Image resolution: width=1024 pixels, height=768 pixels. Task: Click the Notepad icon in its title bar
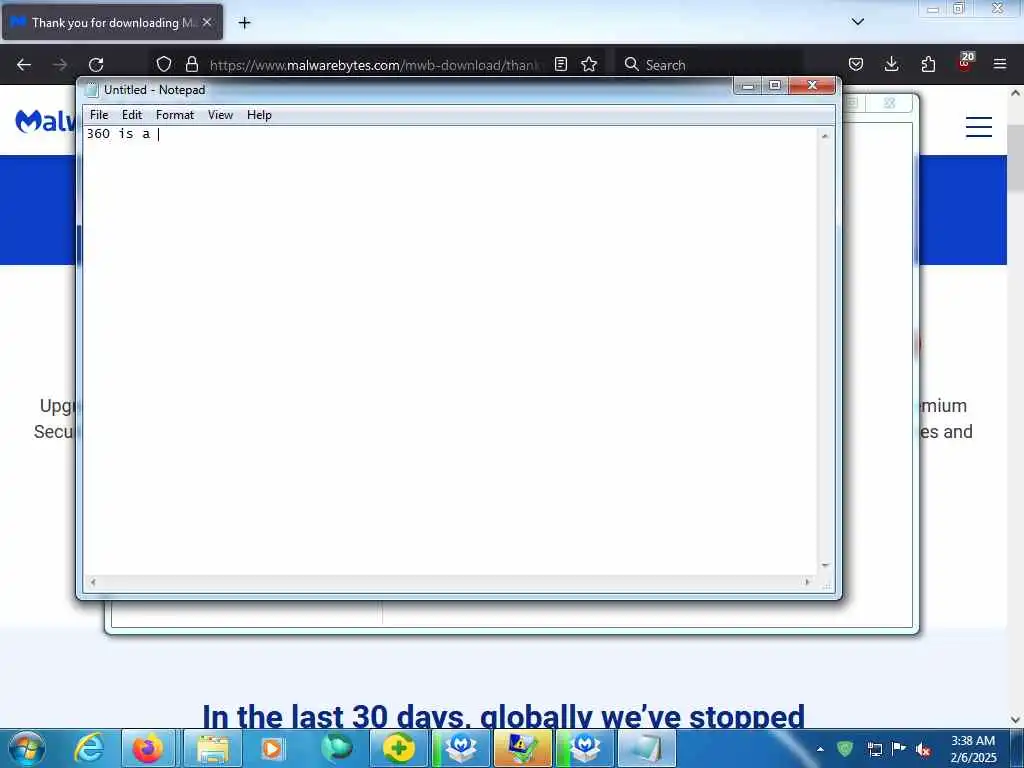pos(92,90)
